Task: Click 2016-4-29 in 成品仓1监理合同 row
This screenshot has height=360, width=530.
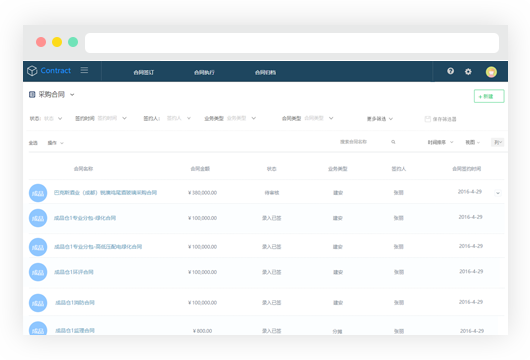Action: [472, 331]
